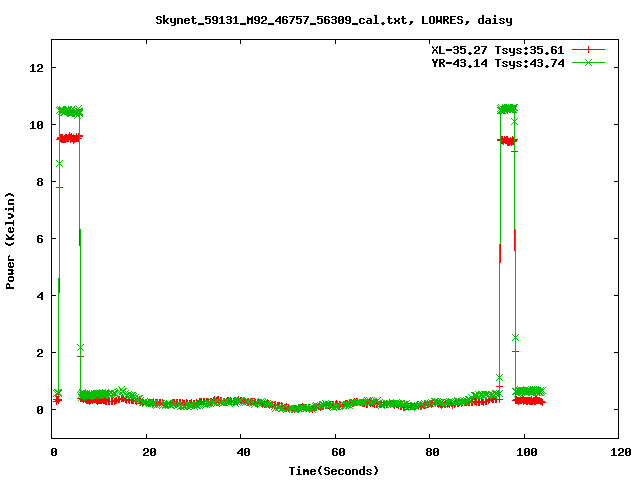Click the x-axis tick label 120
Image resolution: width=640 pixels, height=480 pixels.
click(x=621, y=452)
